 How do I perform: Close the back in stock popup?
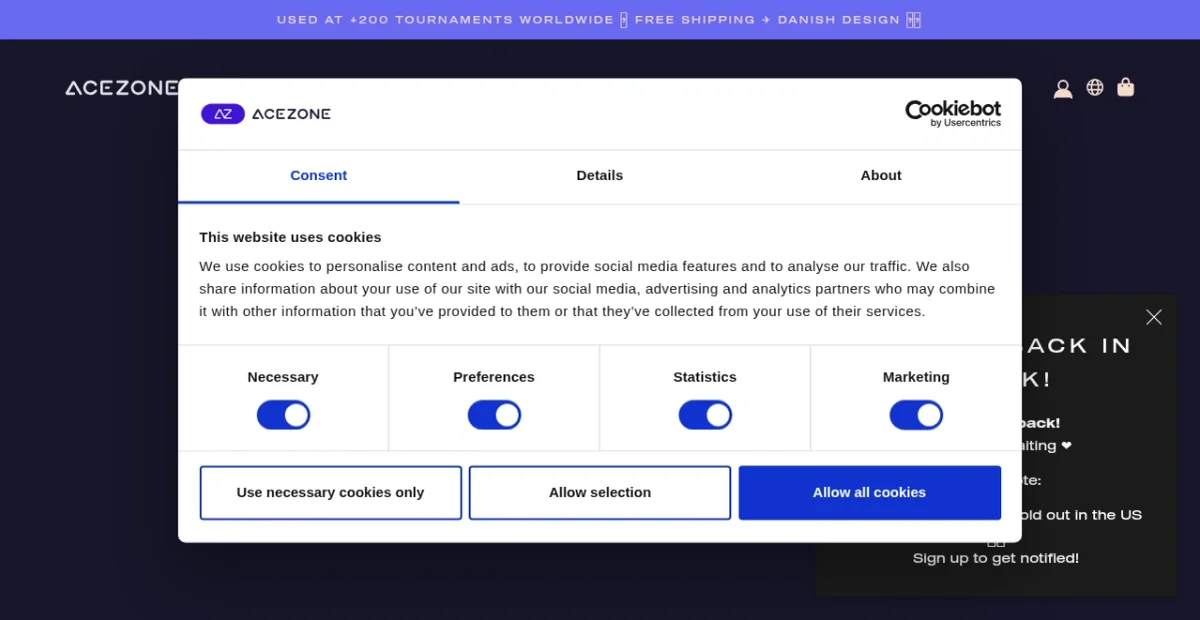pyautogui.click(x=1154, y=317)
